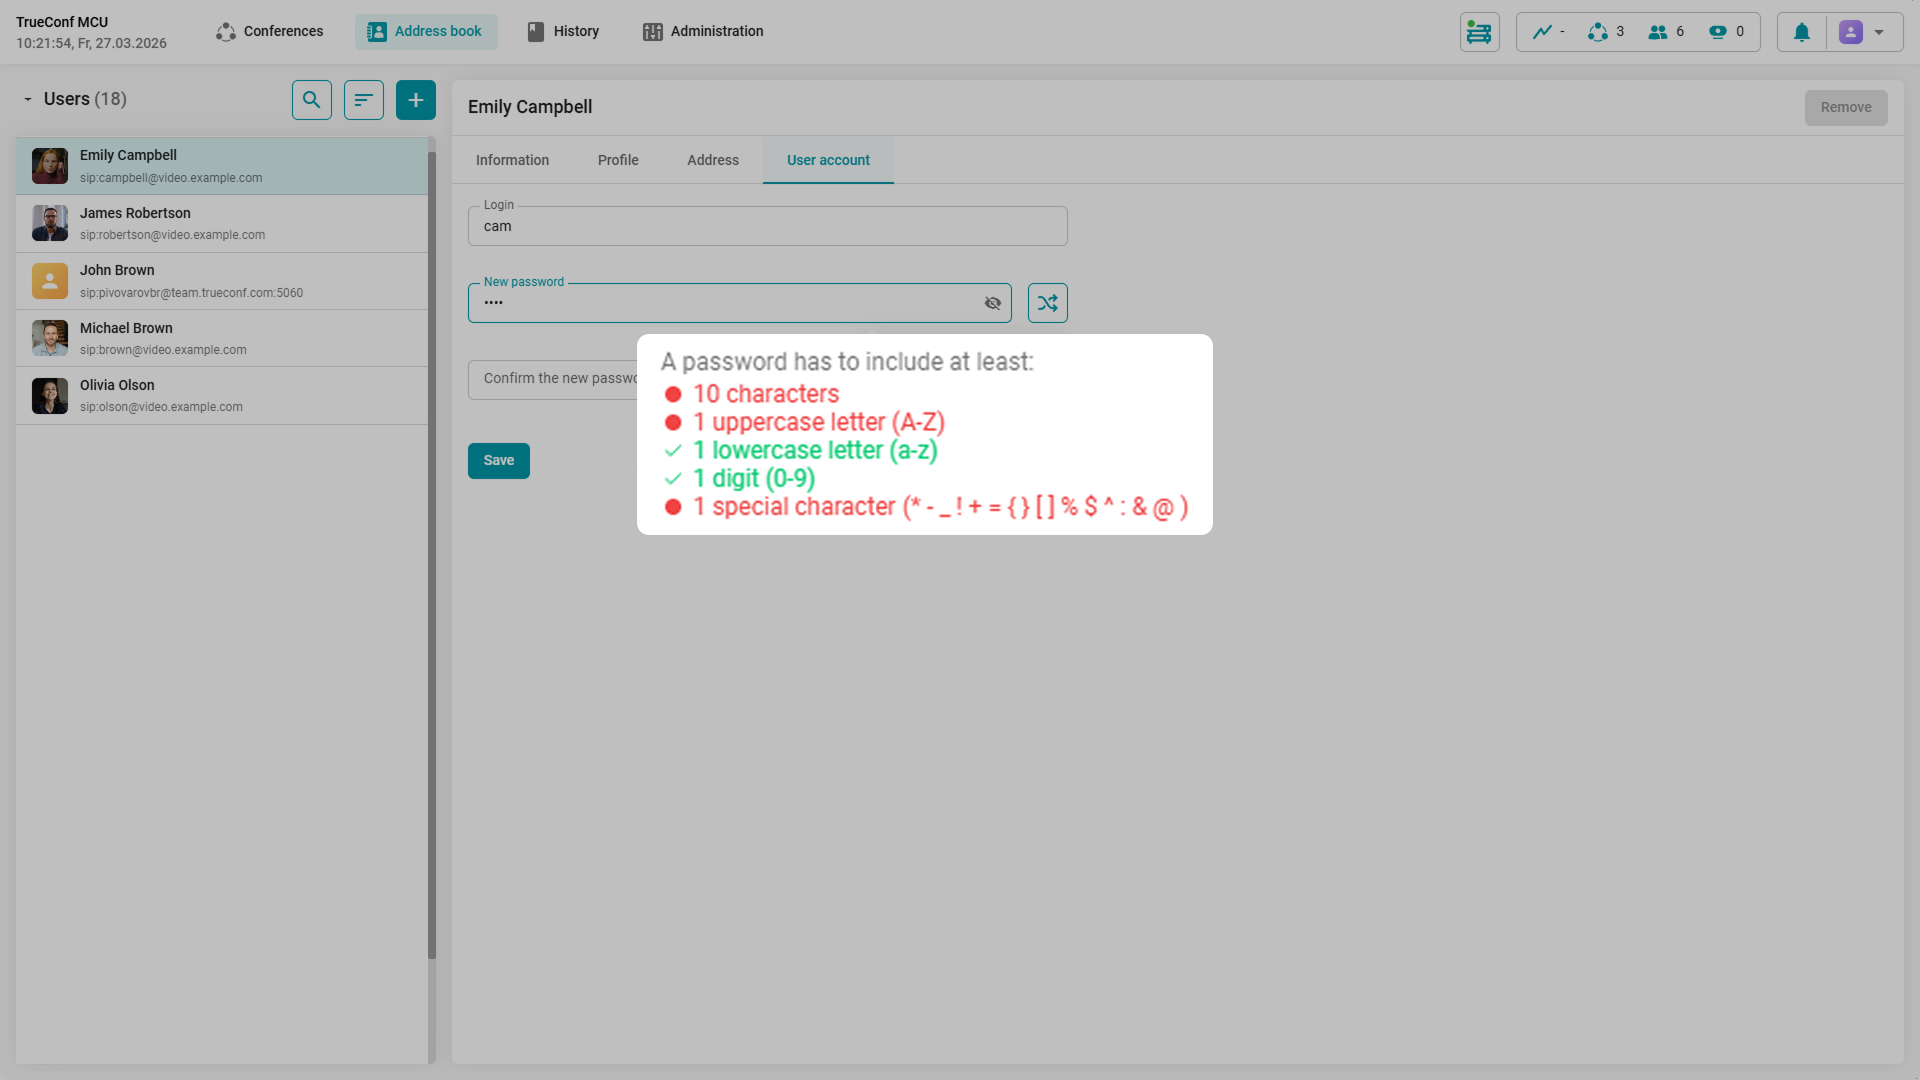Click the participants count icon
Image resolution: width=1920 pixels, height=1080 pixels.
[1658, 32]
